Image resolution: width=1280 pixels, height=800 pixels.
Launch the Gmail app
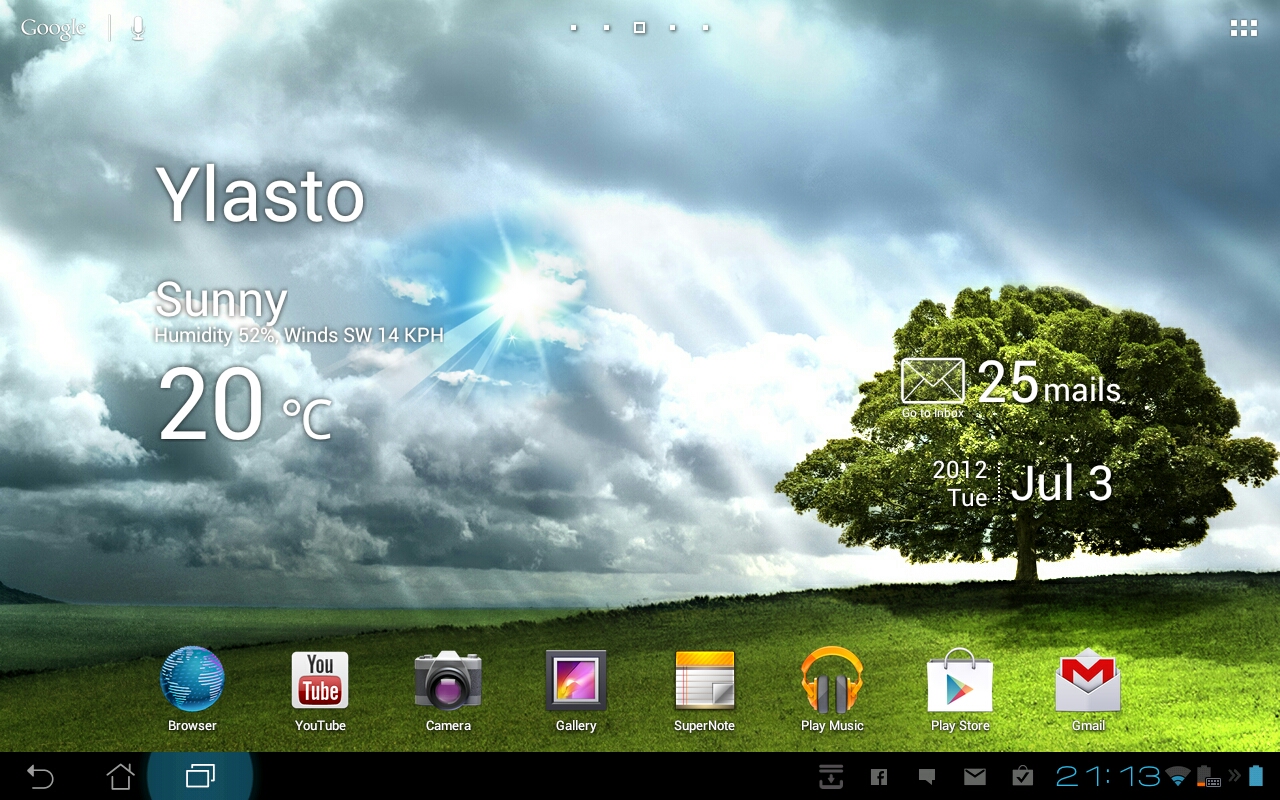coord(1088,689)
